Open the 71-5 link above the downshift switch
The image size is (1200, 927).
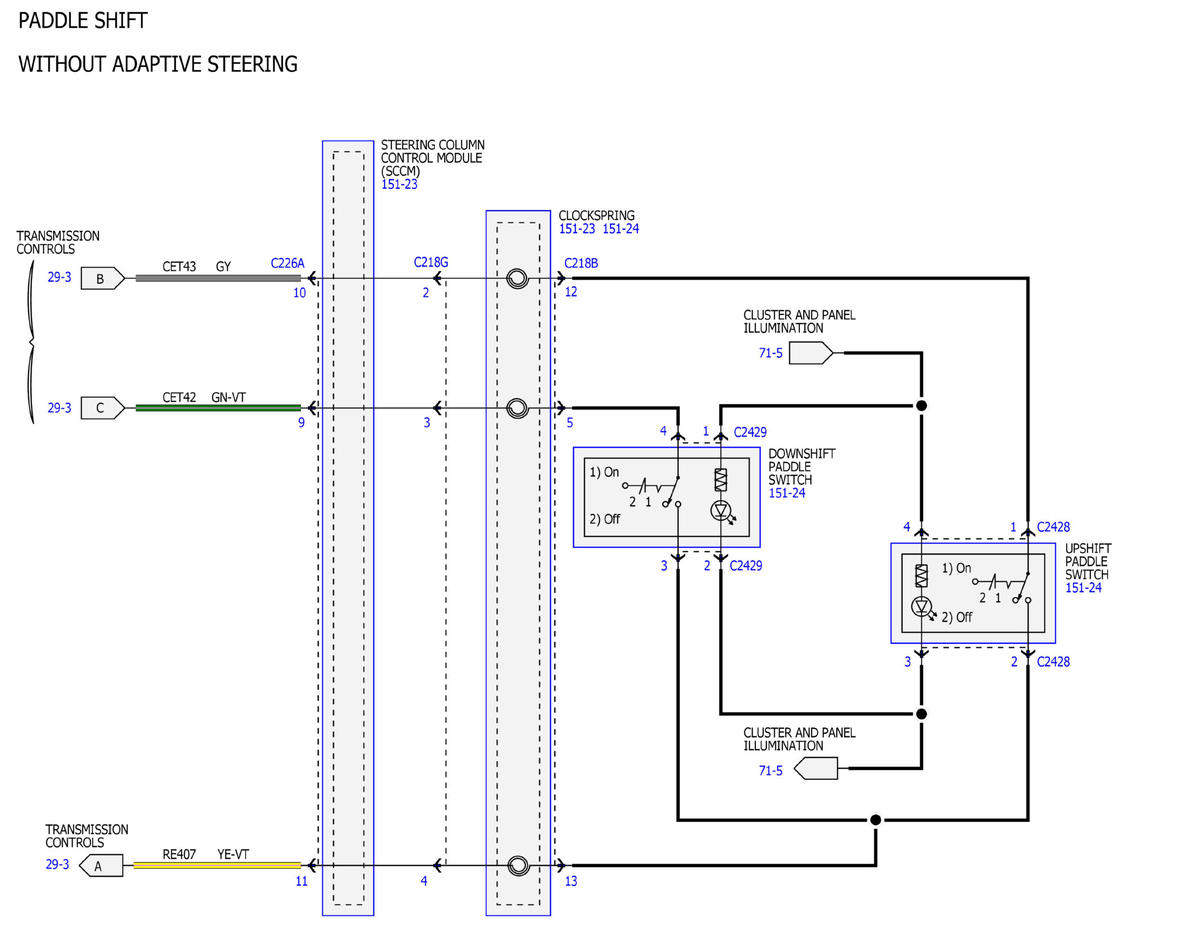[771, 353]
